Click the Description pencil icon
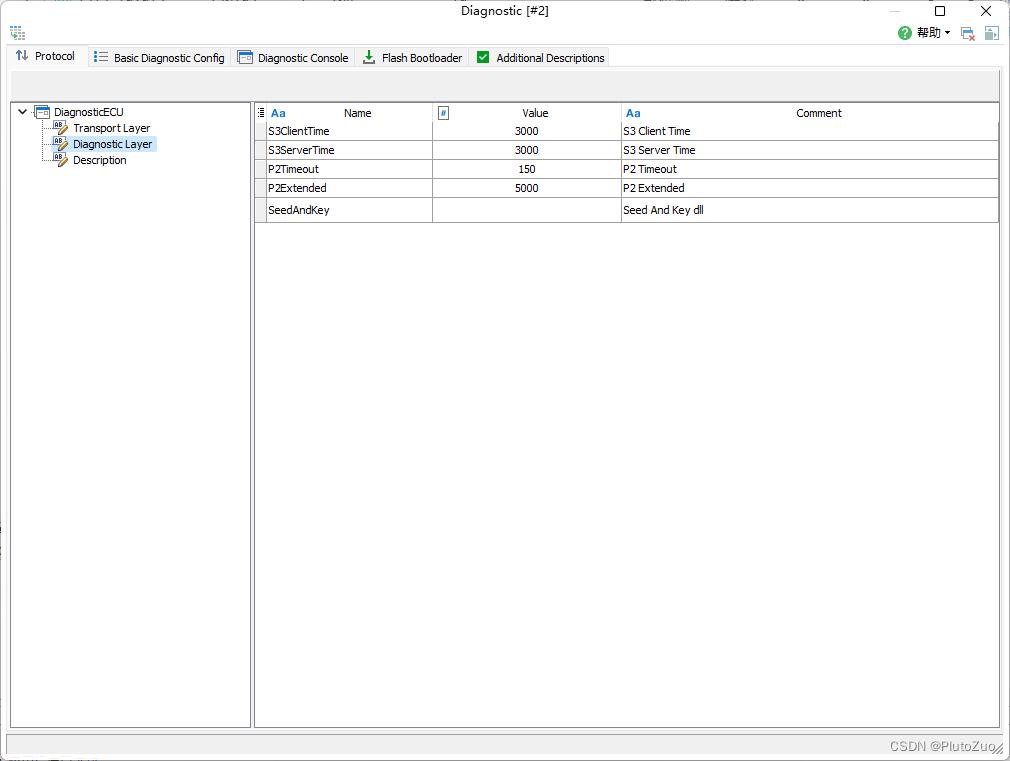1010x761 pixels. click(x=61, y=160)
